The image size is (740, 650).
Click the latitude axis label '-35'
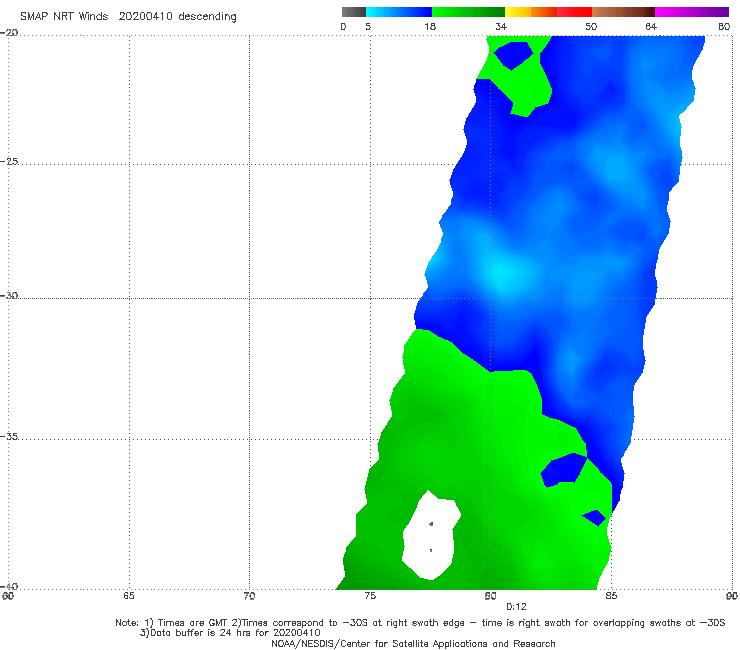9,436
